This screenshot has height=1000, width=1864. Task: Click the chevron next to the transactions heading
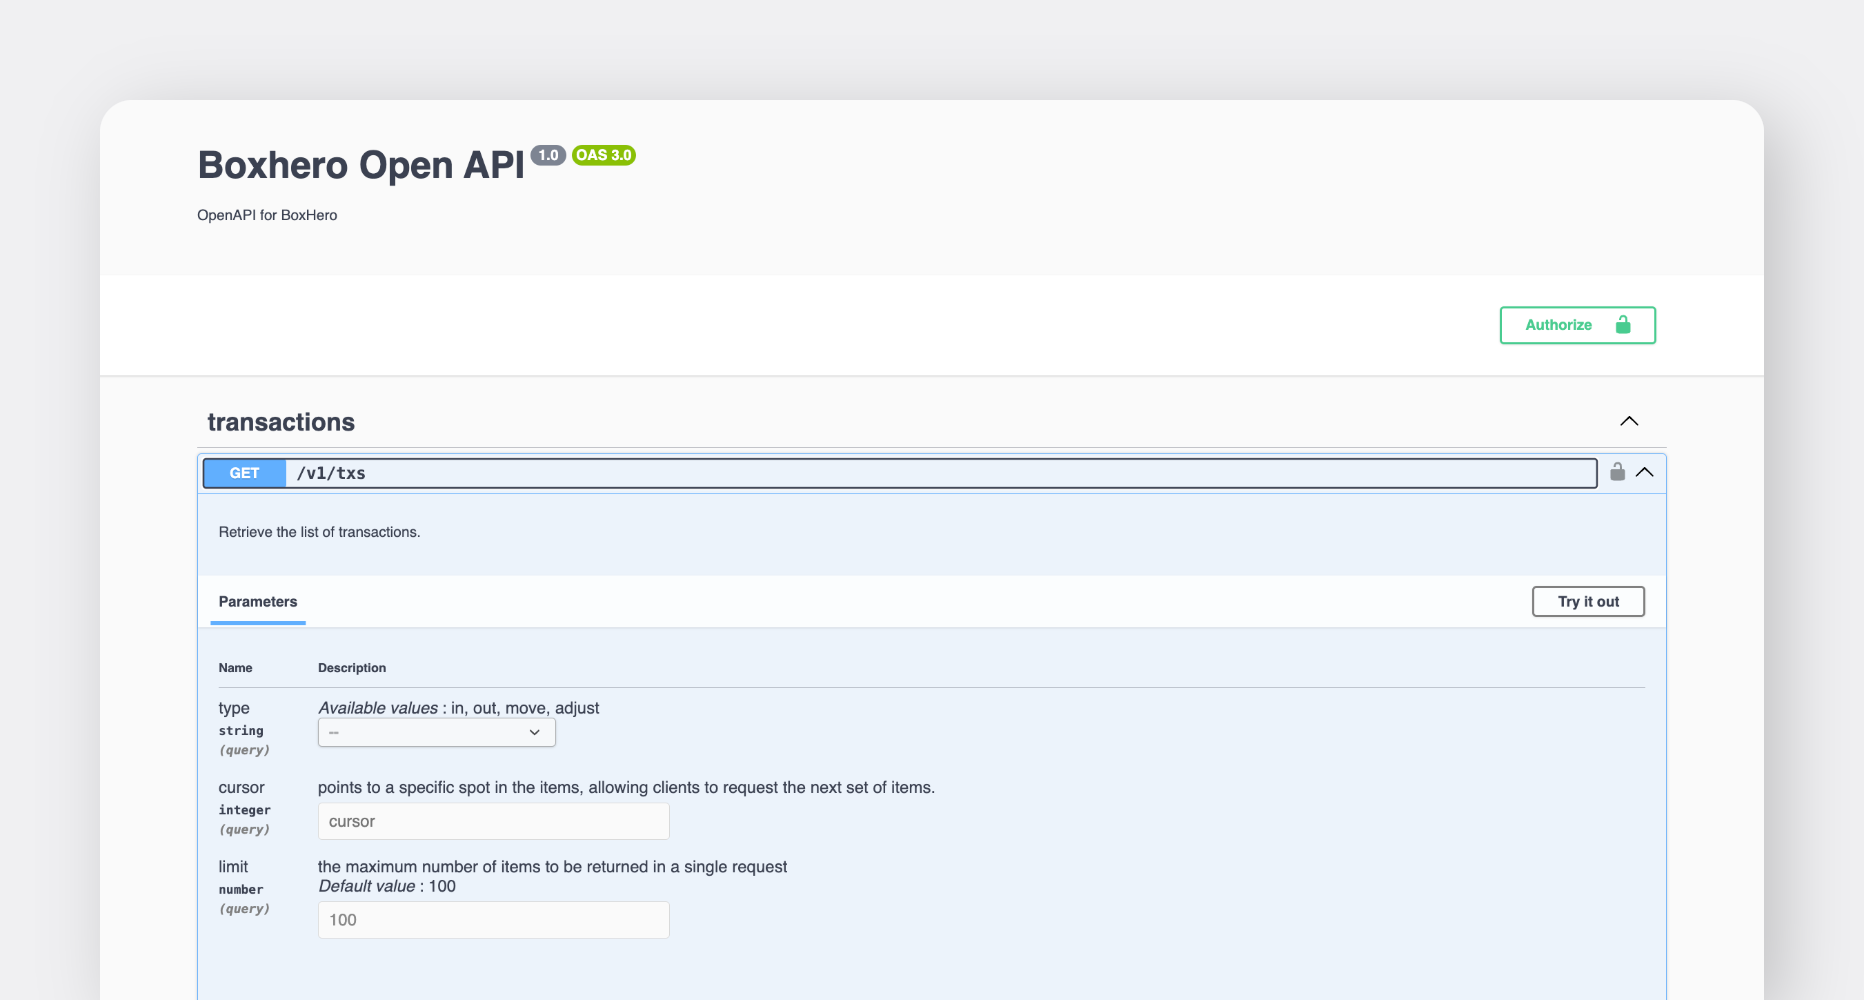1629,421
